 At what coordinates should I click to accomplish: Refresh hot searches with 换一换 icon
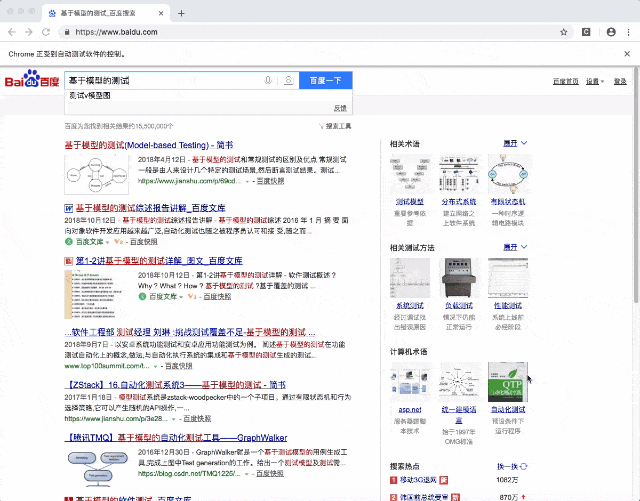click(x=524, y=466)
